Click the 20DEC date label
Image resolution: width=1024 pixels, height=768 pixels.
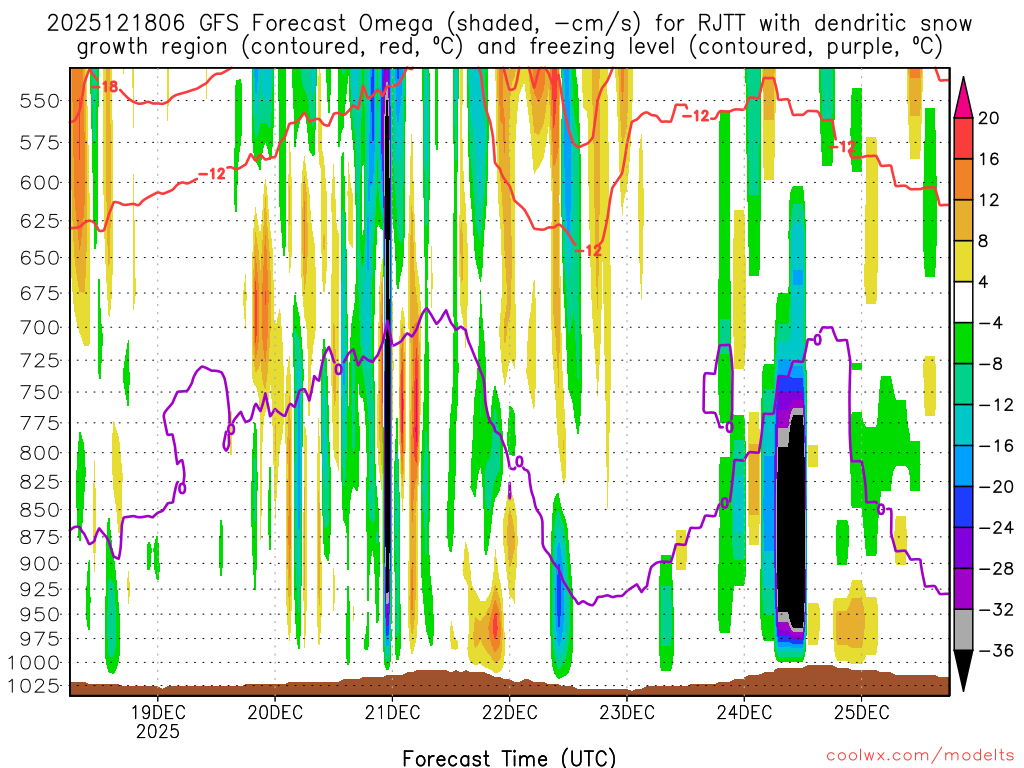275,712
